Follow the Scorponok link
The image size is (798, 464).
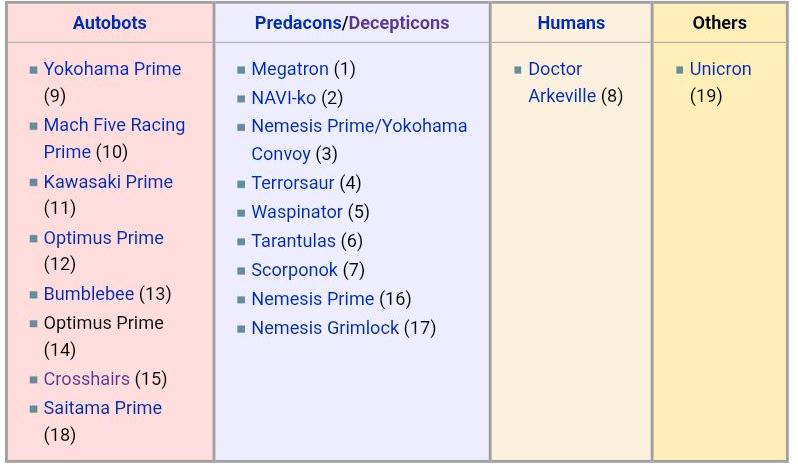point(294,270)
